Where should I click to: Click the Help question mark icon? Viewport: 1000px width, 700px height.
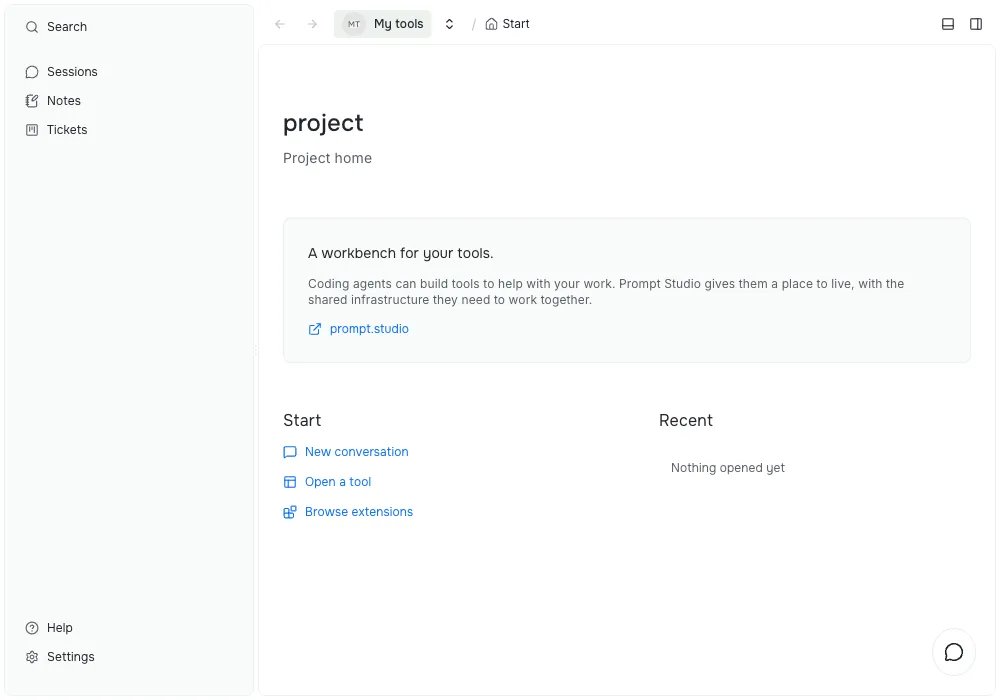(32, 628)
